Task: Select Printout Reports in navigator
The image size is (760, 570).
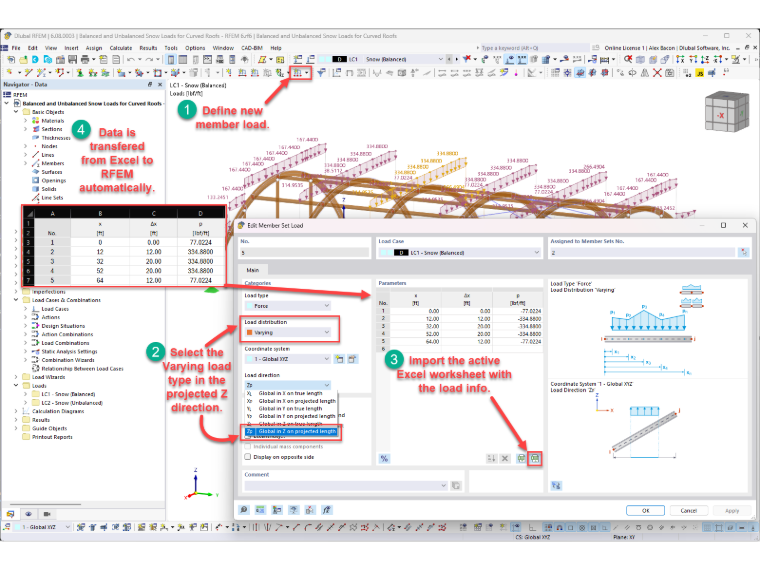Action: click(52, 437)
